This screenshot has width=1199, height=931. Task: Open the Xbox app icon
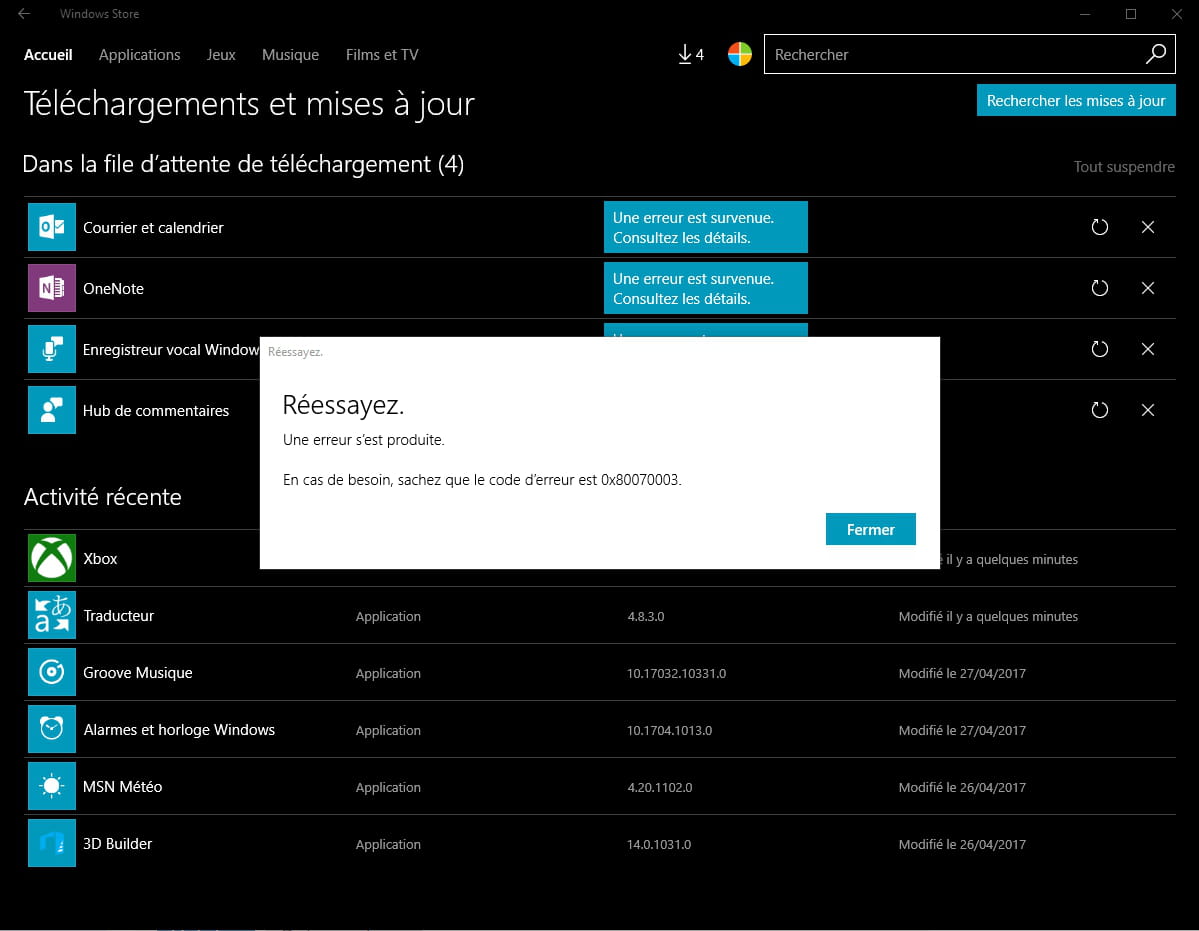52,558
